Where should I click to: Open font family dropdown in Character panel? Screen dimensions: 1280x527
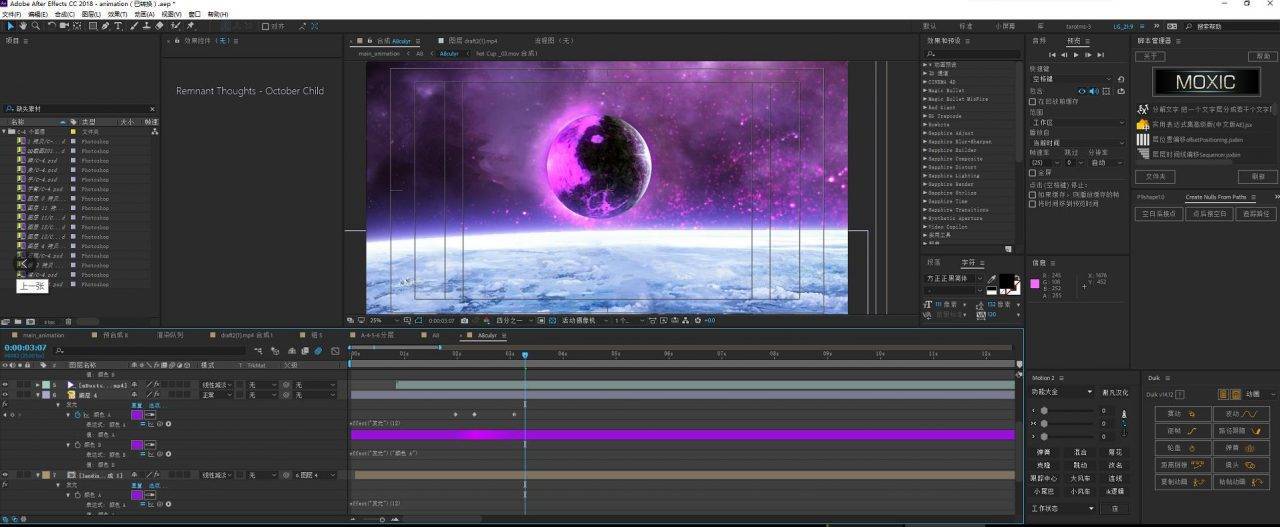tap(955, 279)
